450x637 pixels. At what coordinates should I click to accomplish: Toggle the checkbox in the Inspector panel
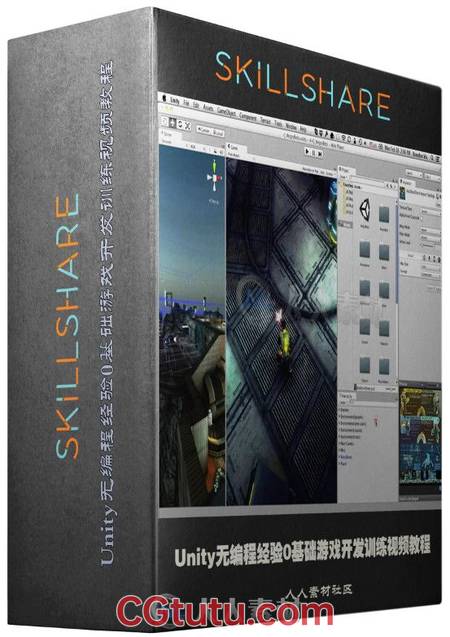[x=422, y=218]
